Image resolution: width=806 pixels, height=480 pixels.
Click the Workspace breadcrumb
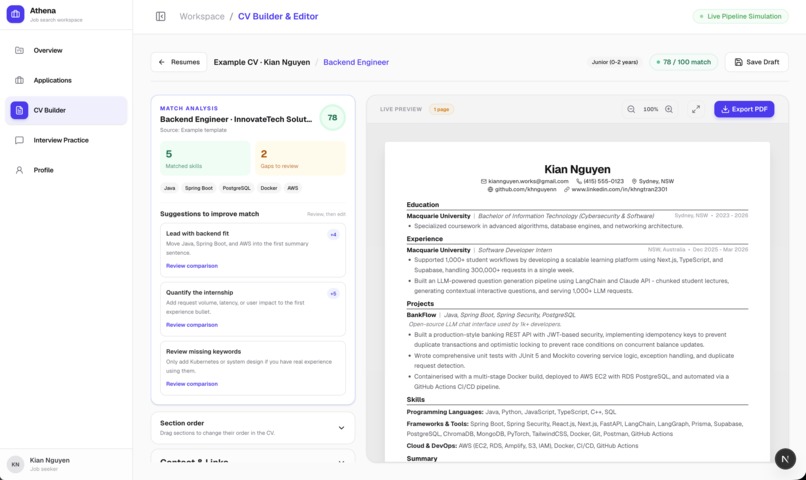202,16
